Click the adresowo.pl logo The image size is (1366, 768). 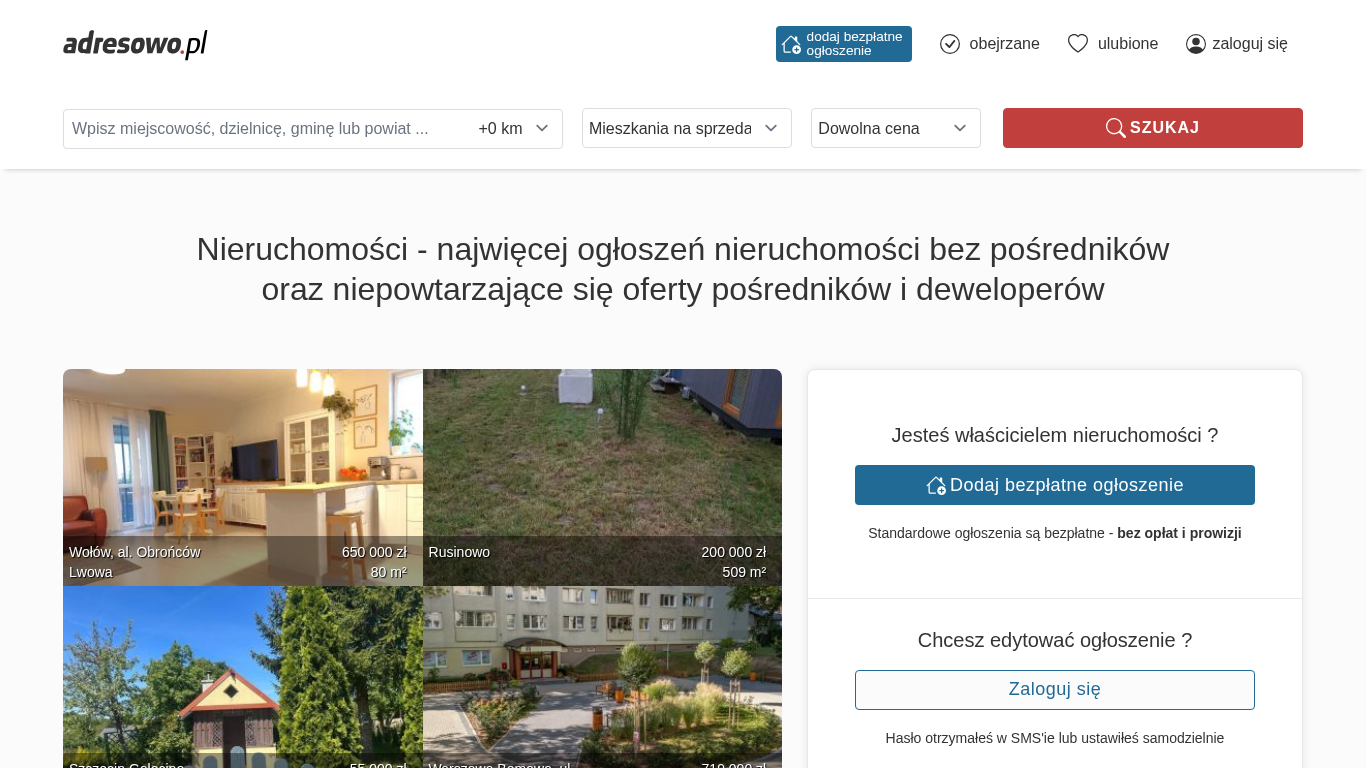[x=135, y=44]
